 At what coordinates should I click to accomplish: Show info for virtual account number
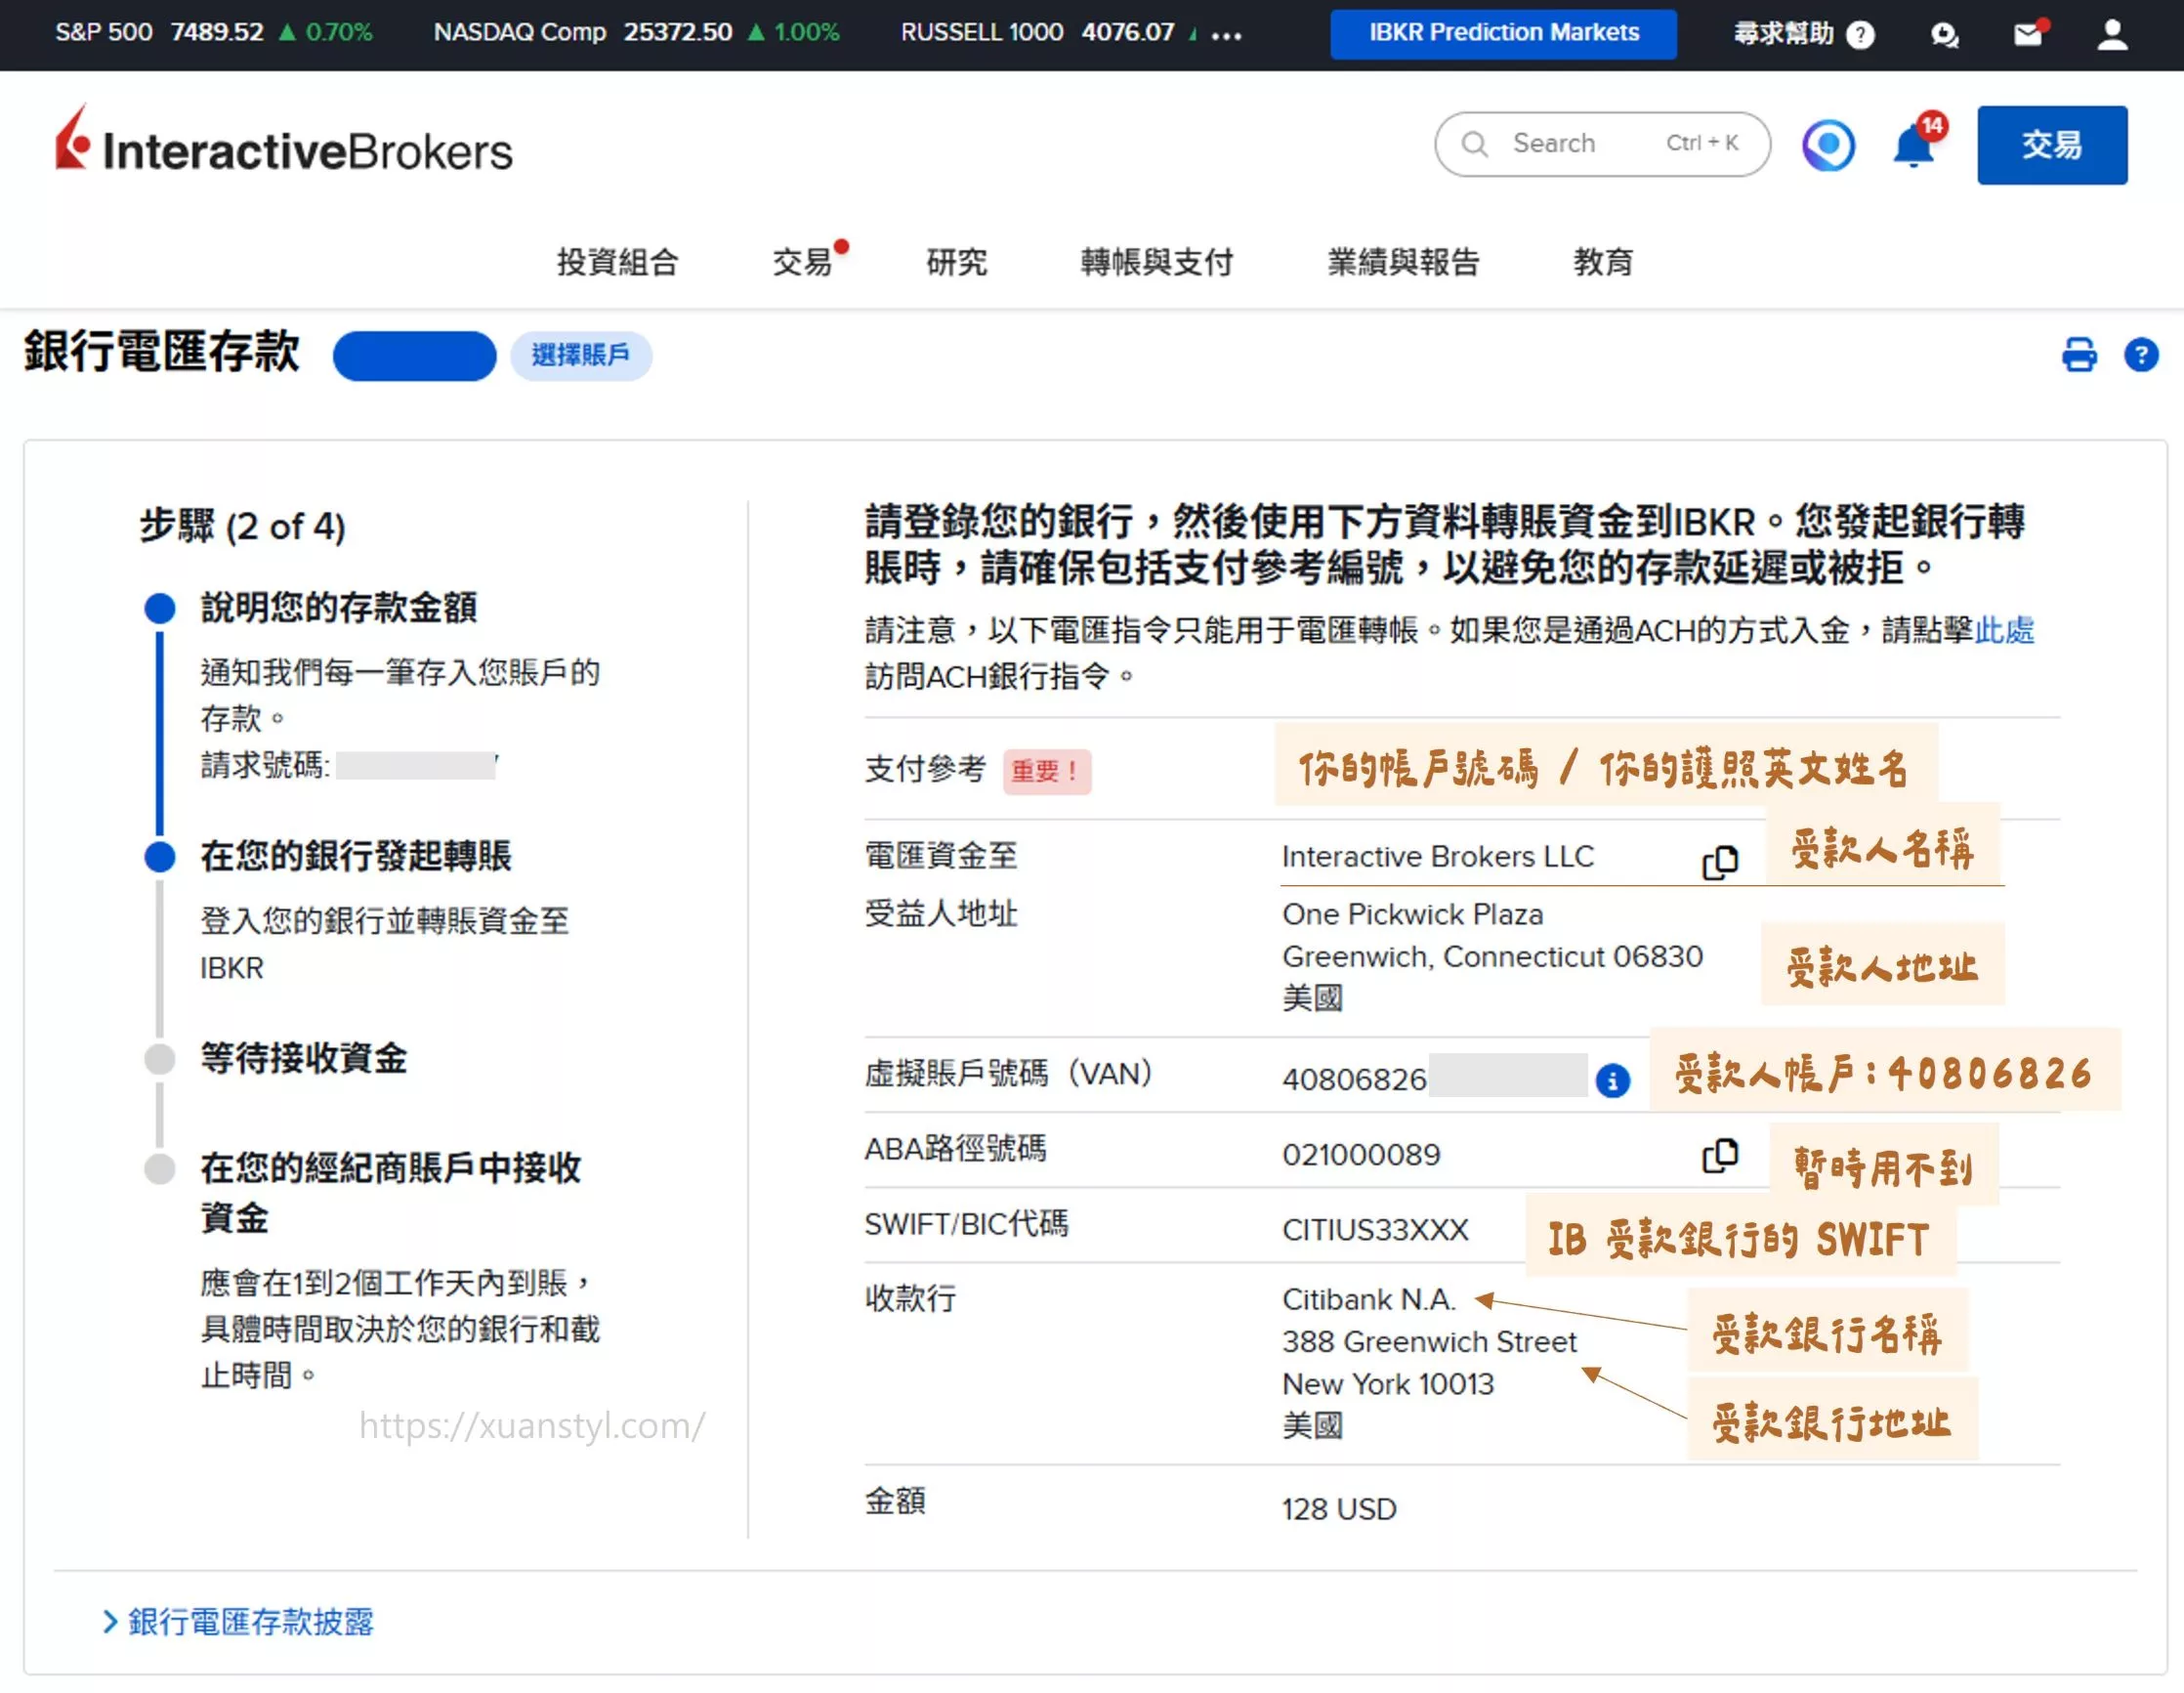tap(1613, 1080)
